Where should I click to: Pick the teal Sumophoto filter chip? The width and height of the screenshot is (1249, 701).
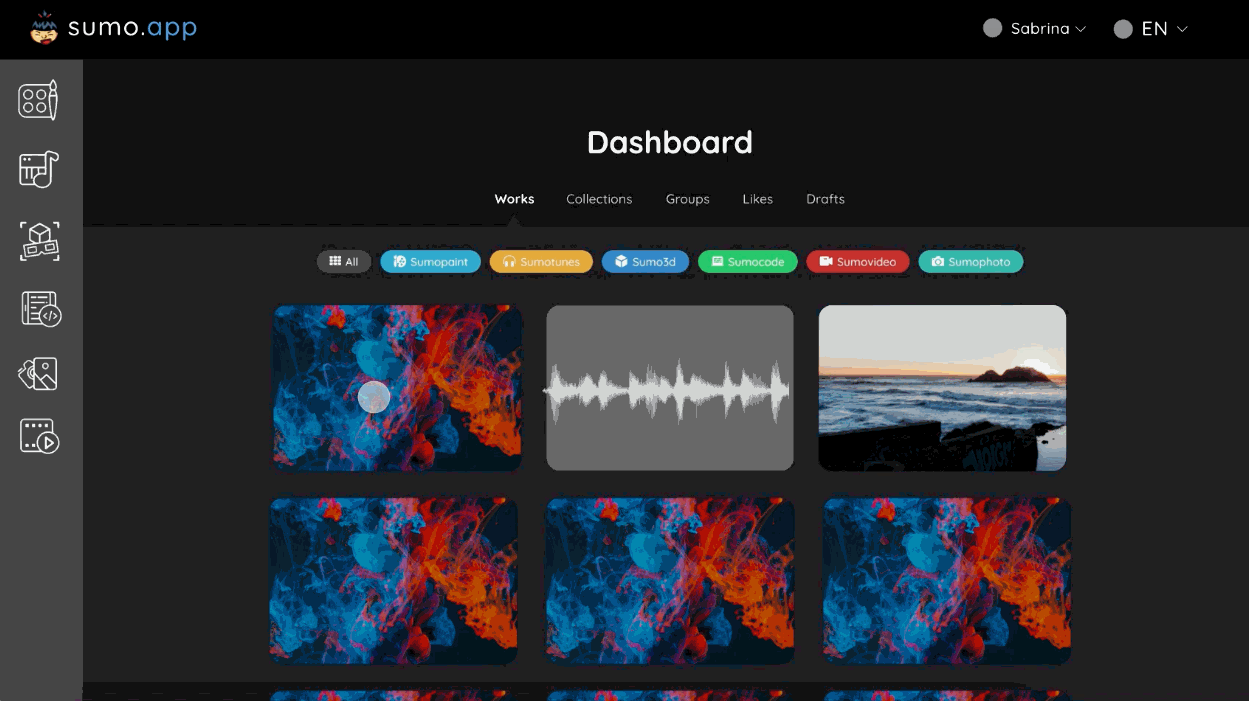coord(971,262)
